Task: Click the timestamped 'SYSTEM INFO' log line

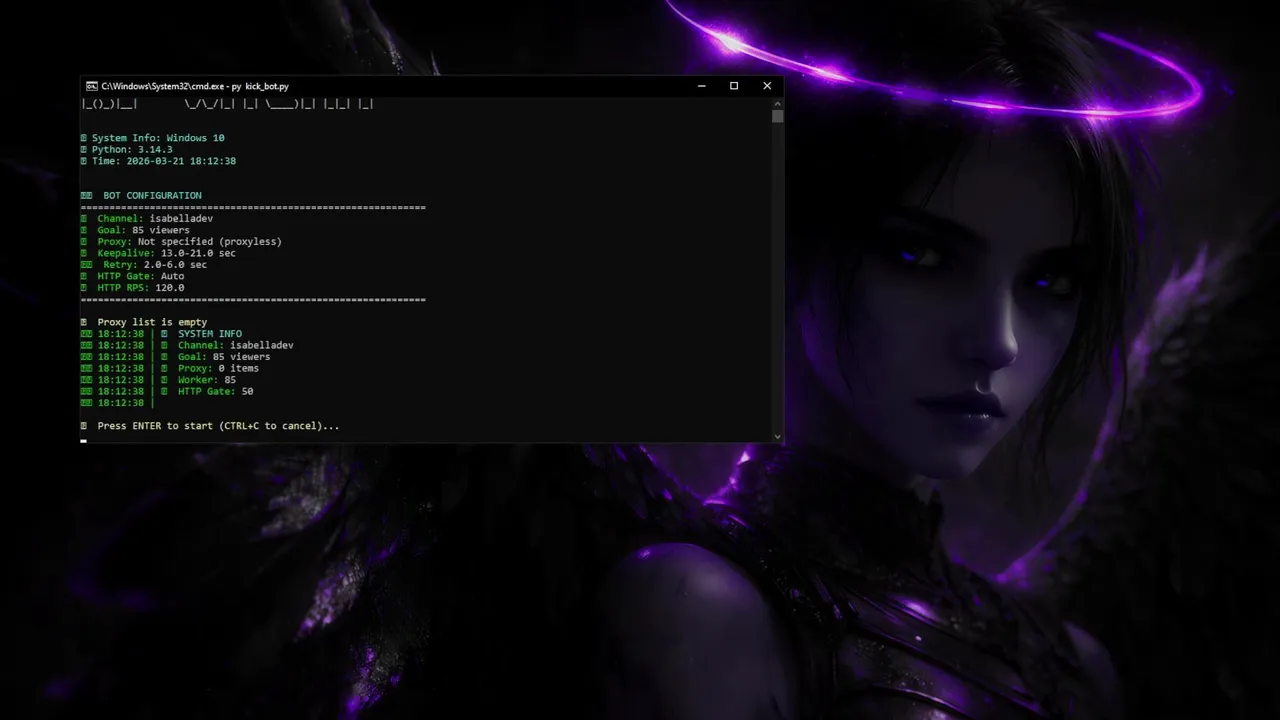Action: [162, 334]
